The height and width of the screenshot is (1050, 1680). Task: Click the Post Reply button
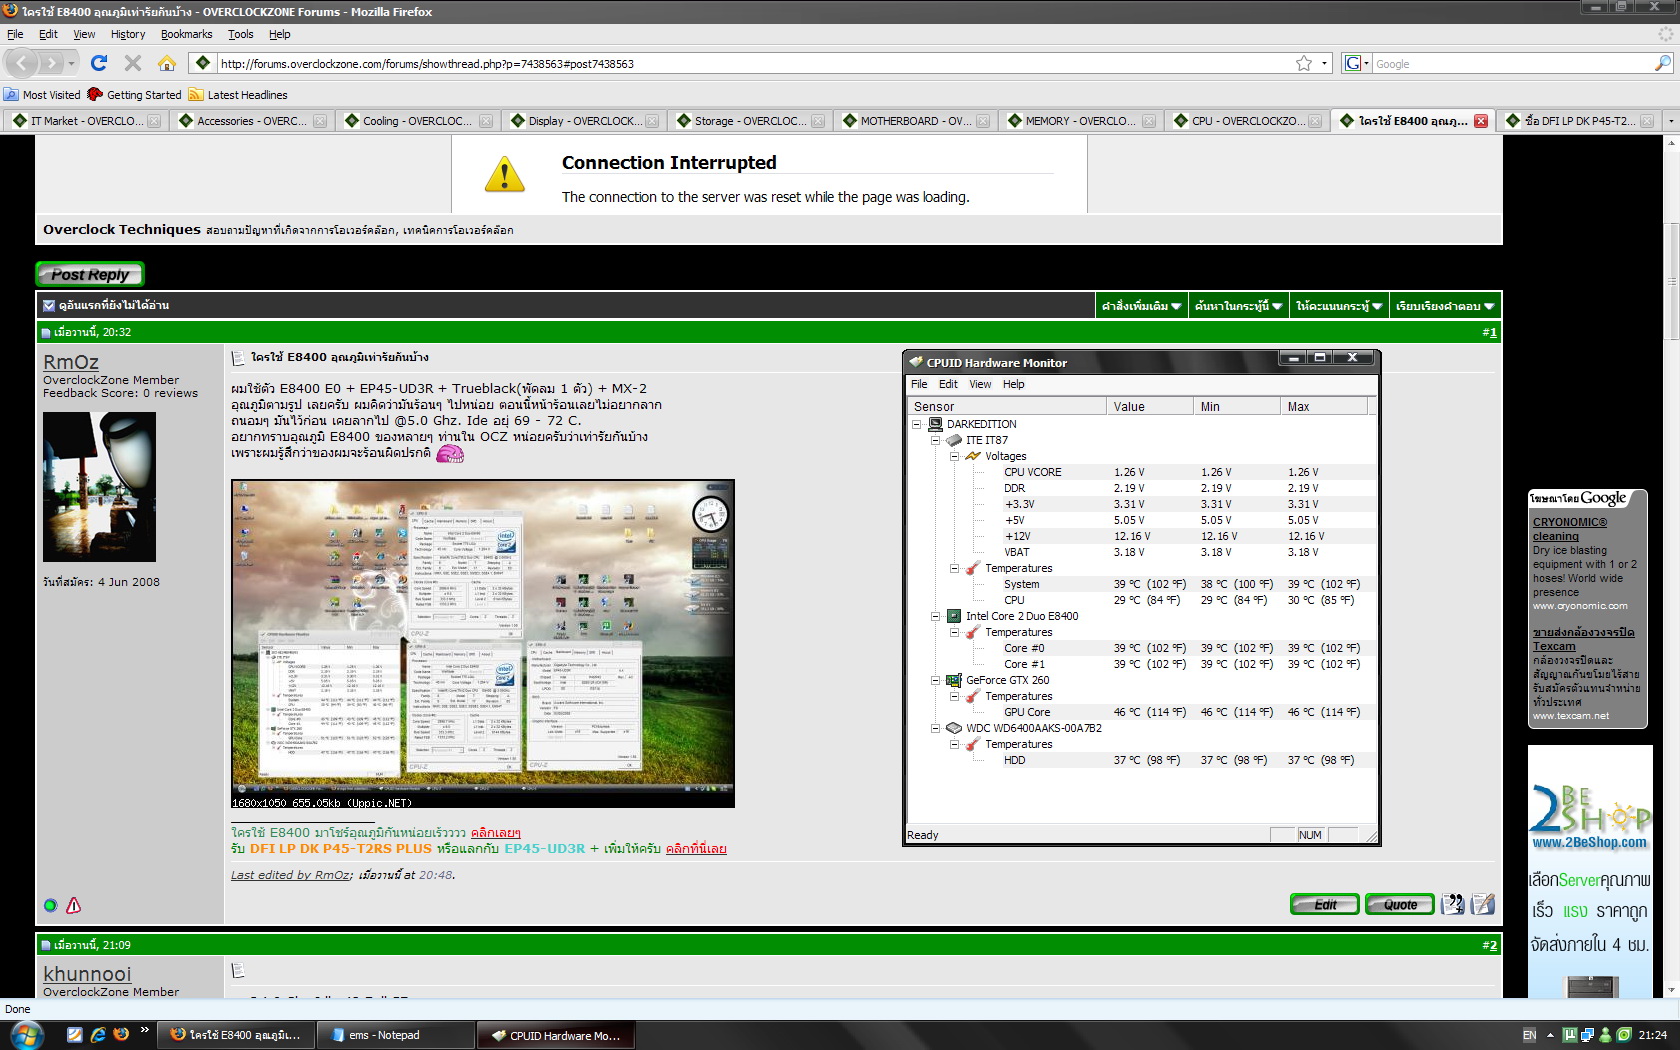click(90, 274)
